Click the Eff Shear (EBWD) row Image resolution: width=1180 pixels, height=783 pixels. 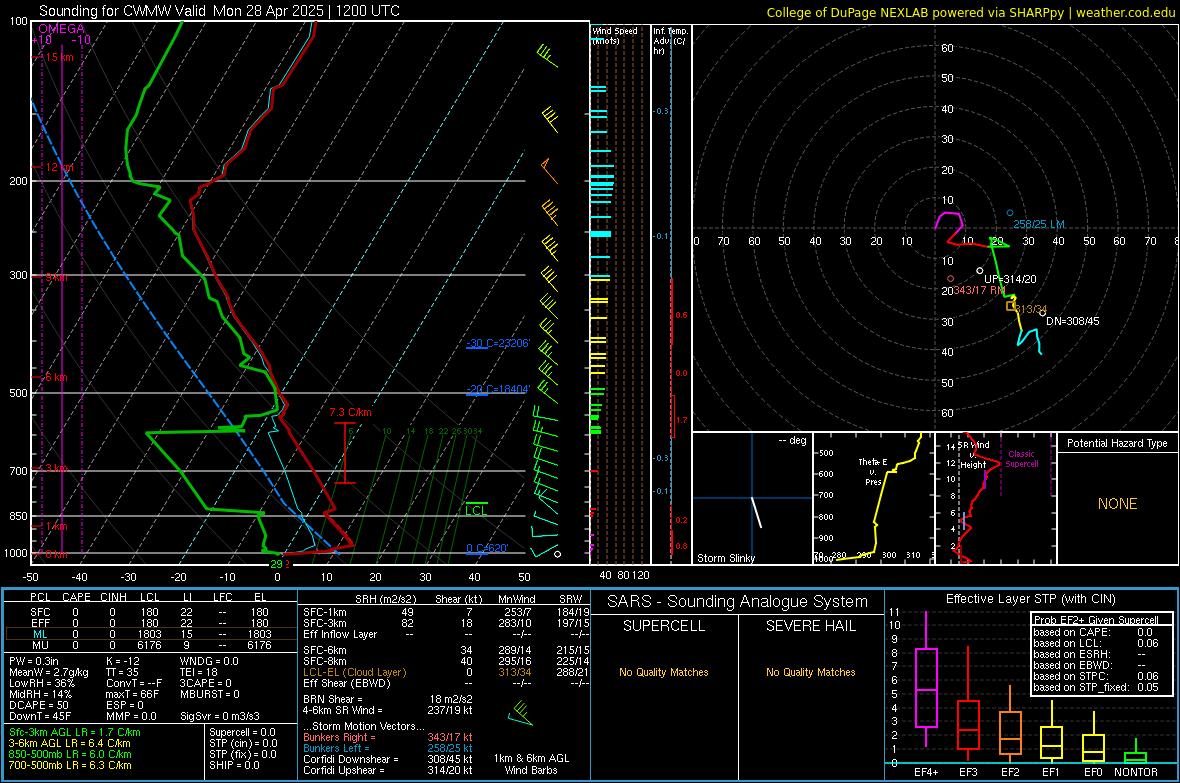tap(446, 683)
